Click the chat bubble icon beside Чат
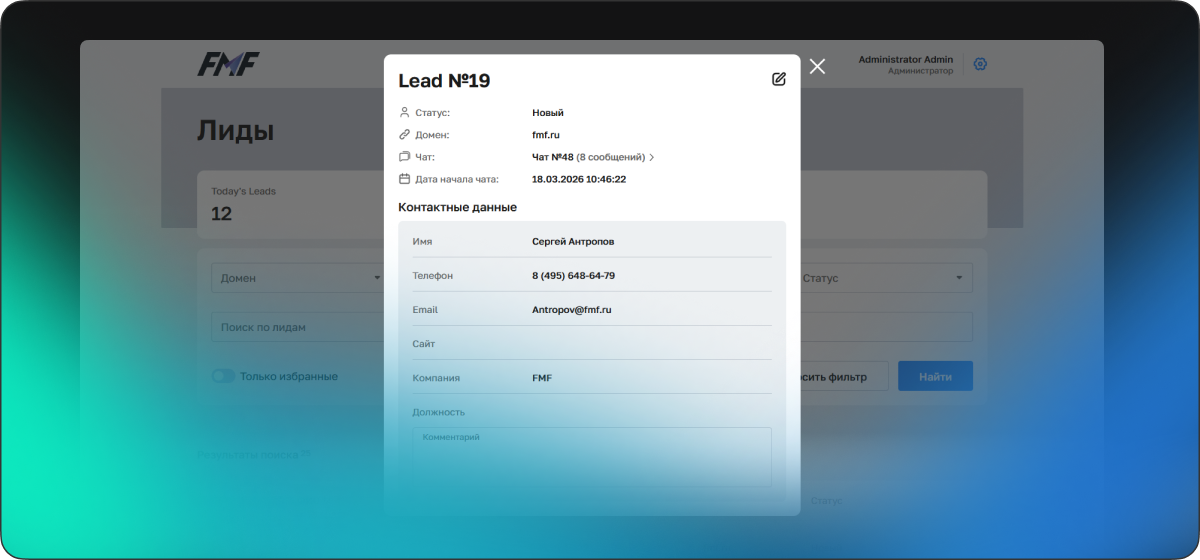The height and width of the screenshot is (560, 1200). click(404, 157)
